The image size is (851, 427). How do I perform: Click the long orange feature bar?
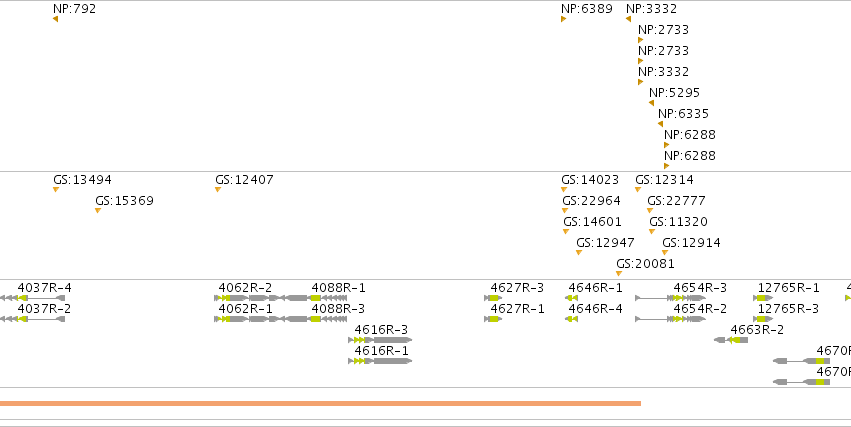point(320,404)
